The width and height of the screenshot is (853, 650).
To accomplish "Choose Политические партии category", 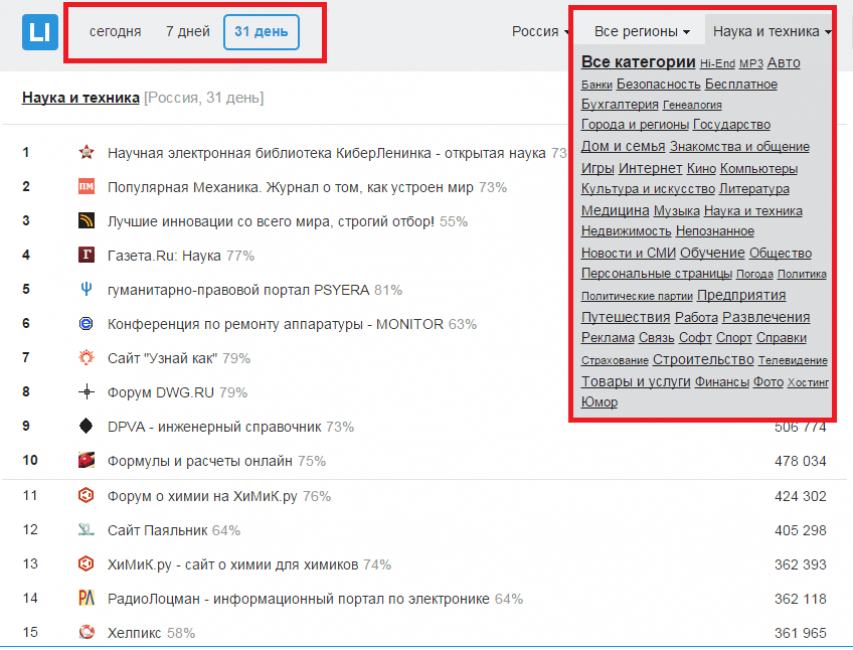I will coord(636,296).
